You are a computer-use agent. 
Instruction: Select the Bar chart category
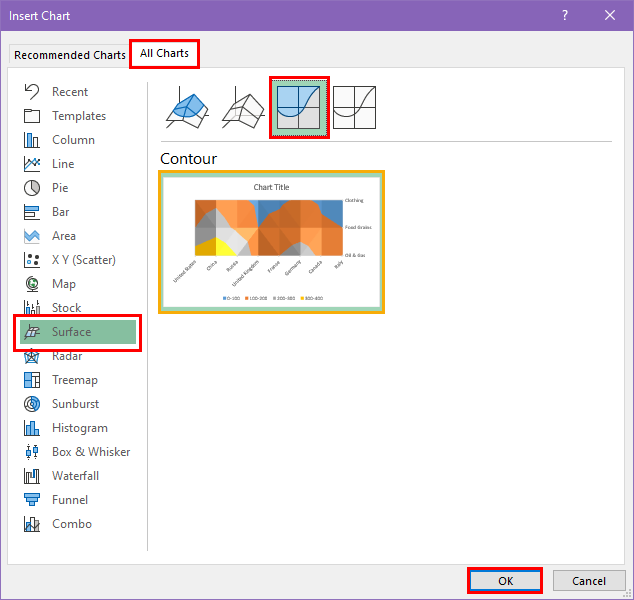78,212
